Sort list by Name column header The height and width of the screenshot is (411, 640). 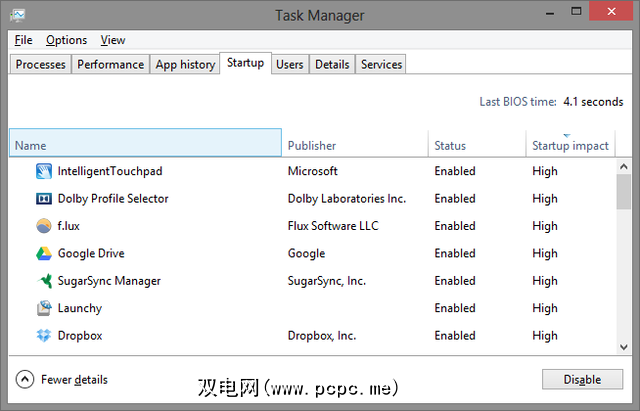[145, 146]
